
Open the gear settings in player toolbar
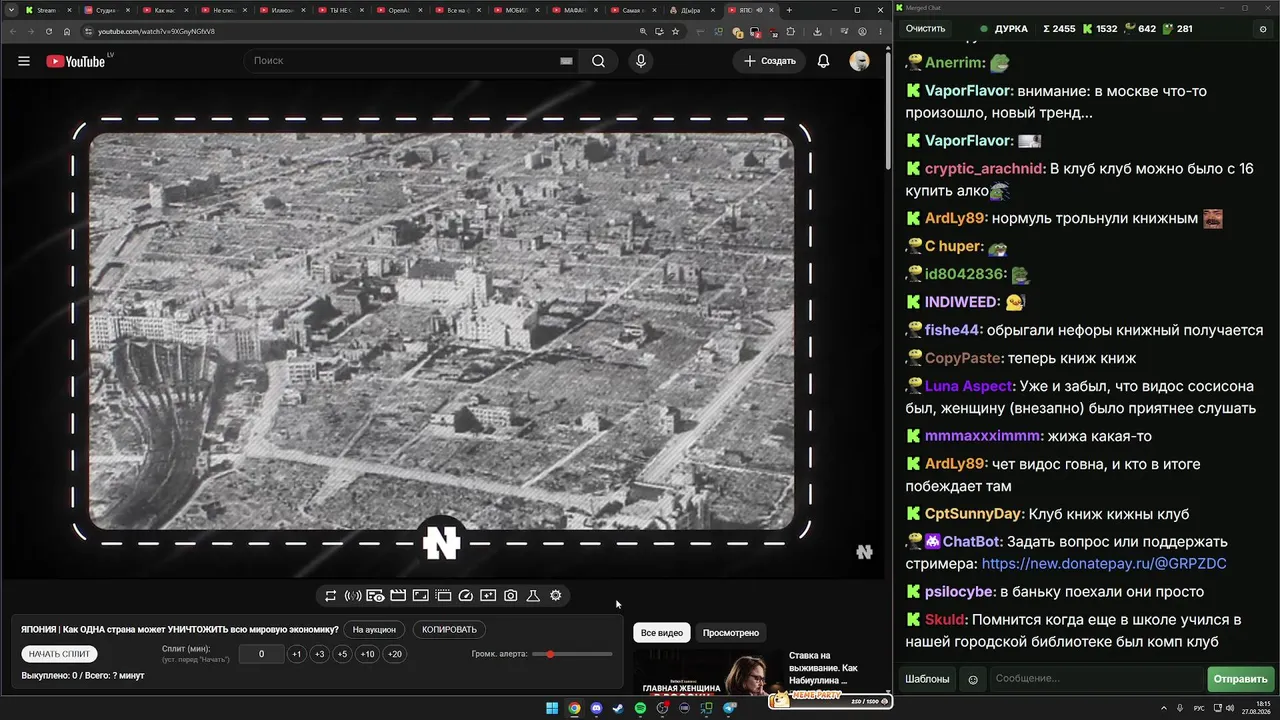pyautogui.click(x=556, y=596)
